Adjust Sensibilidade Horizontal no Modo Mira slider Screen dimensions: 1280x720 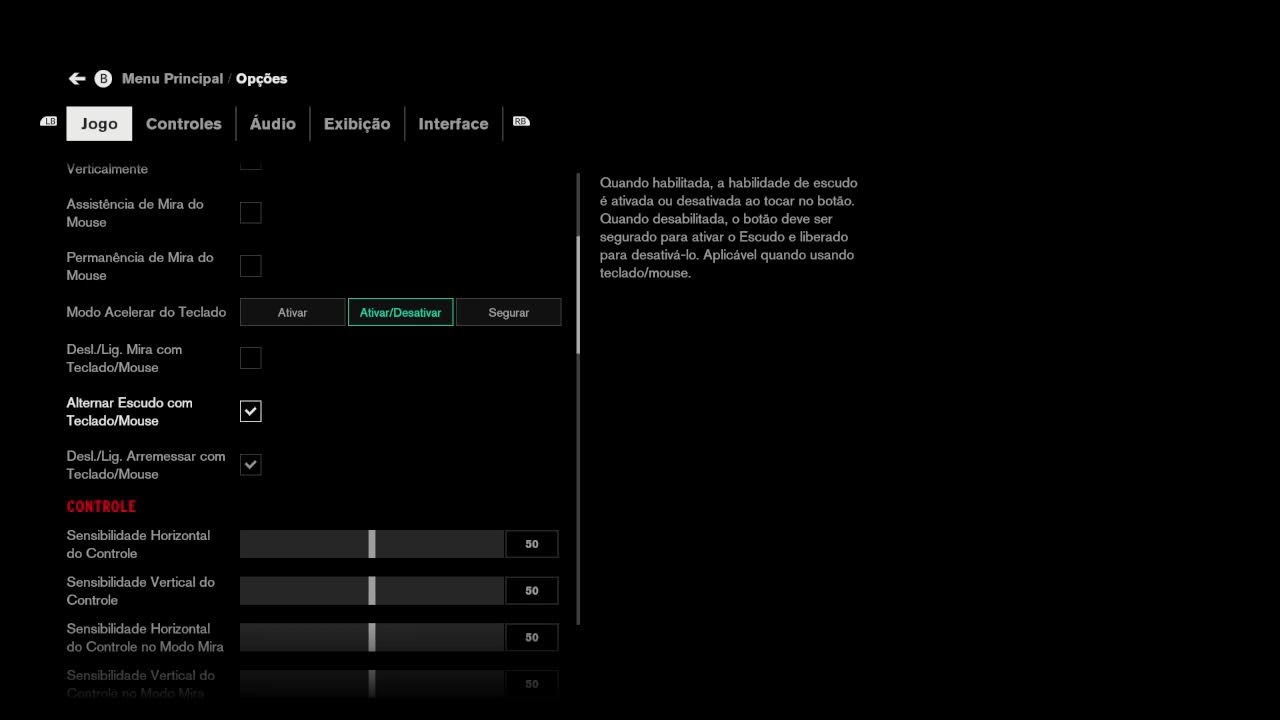click(372, 637)
